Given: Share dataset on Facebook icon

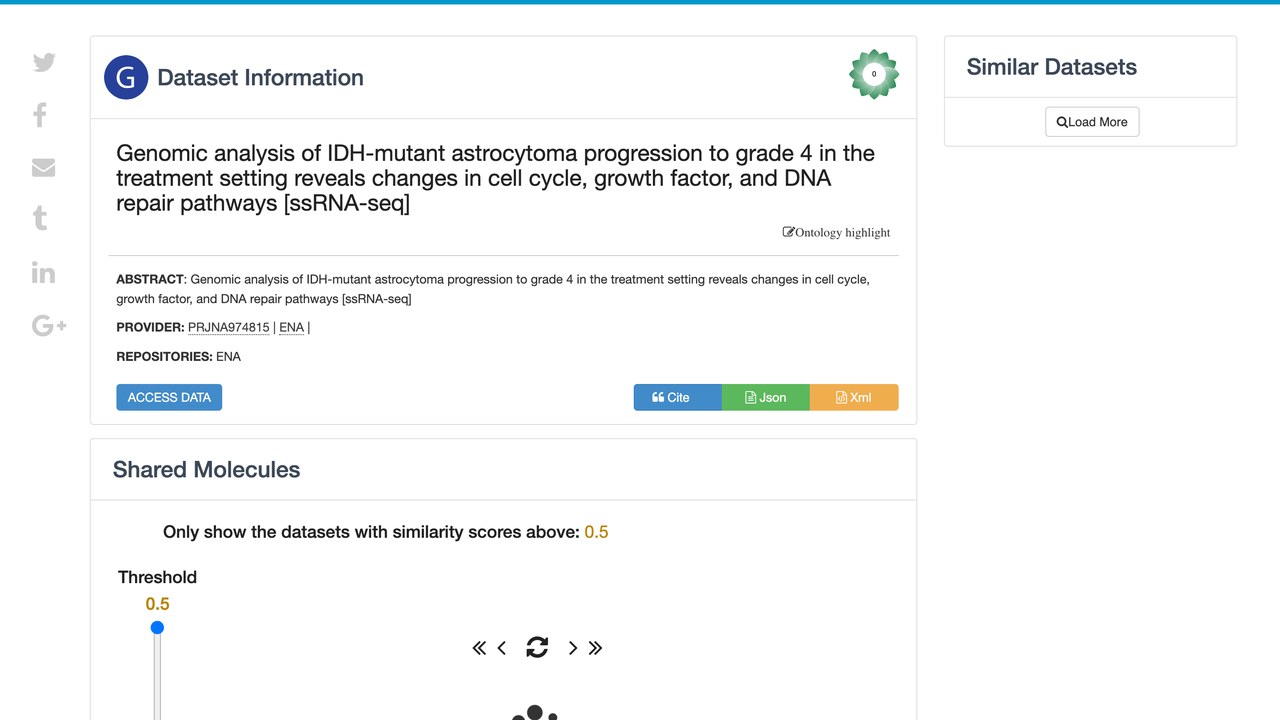Looking at the screenshot, I should (40, 115).
